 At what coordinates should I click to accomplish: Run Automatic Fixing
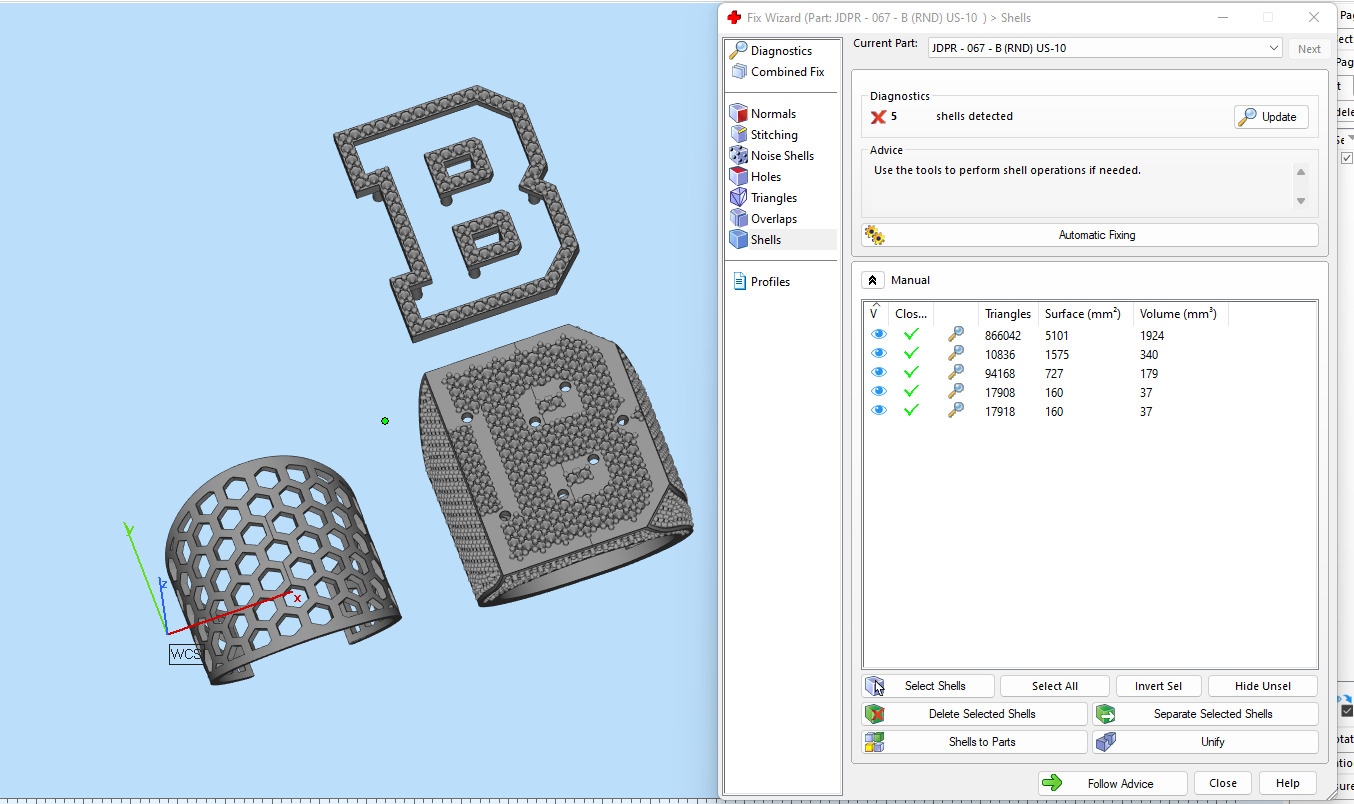coord(1090,235)
